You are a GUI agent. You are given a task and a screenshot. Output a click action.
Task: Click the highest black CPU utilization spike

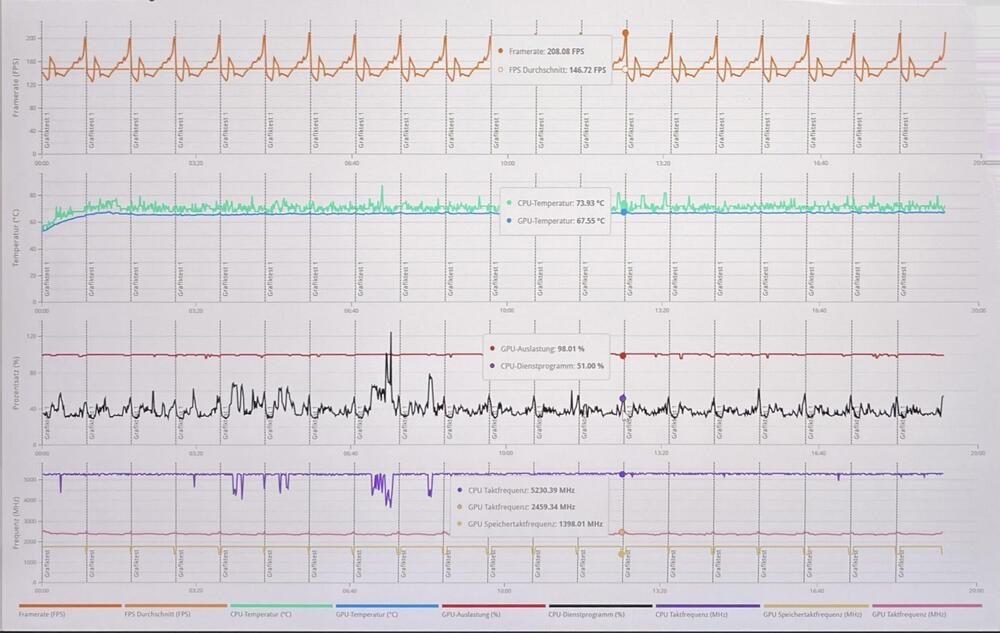pyautogui.click(x=390, y=335)
